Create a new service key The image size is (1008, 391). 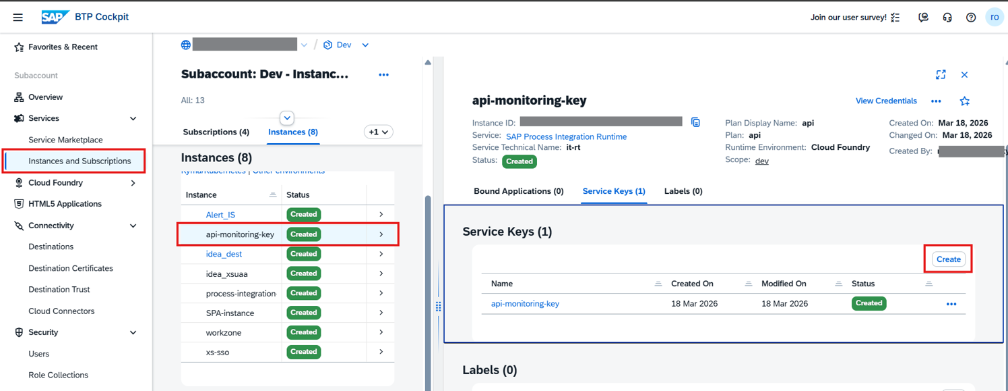tap(948, 259)
